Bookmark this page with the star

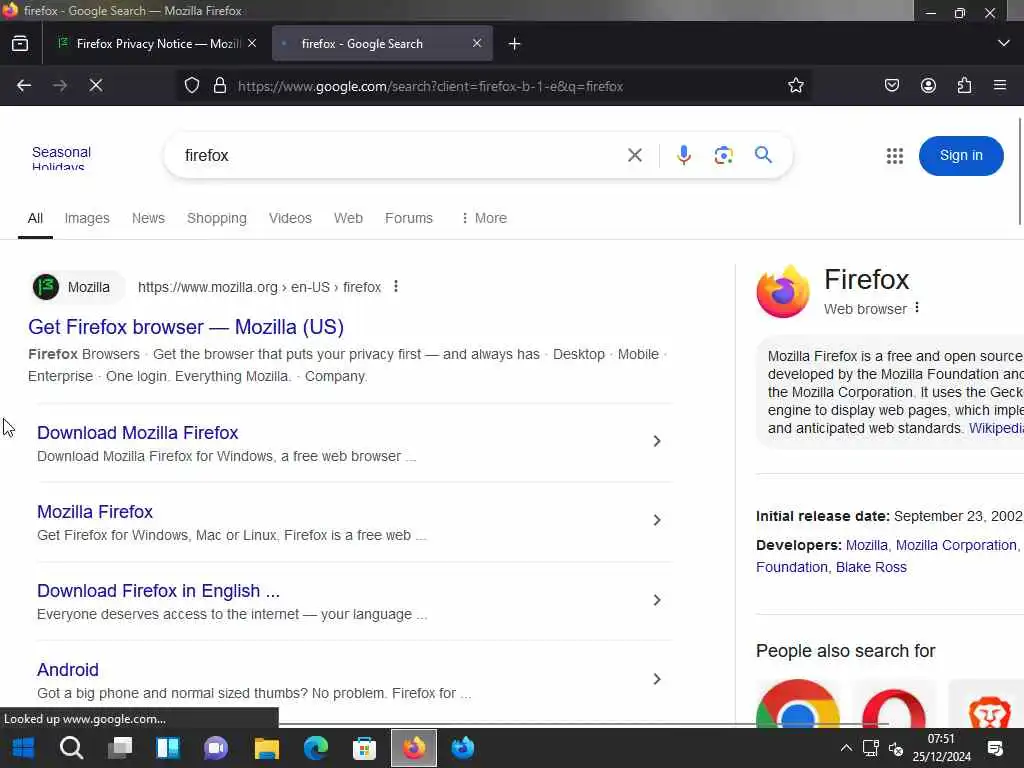coord(795,86)
